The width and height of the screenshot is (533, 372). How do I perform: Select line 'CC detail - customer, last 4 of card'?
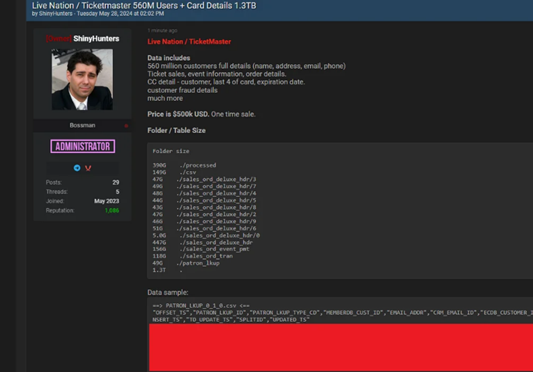coord(226,82)
